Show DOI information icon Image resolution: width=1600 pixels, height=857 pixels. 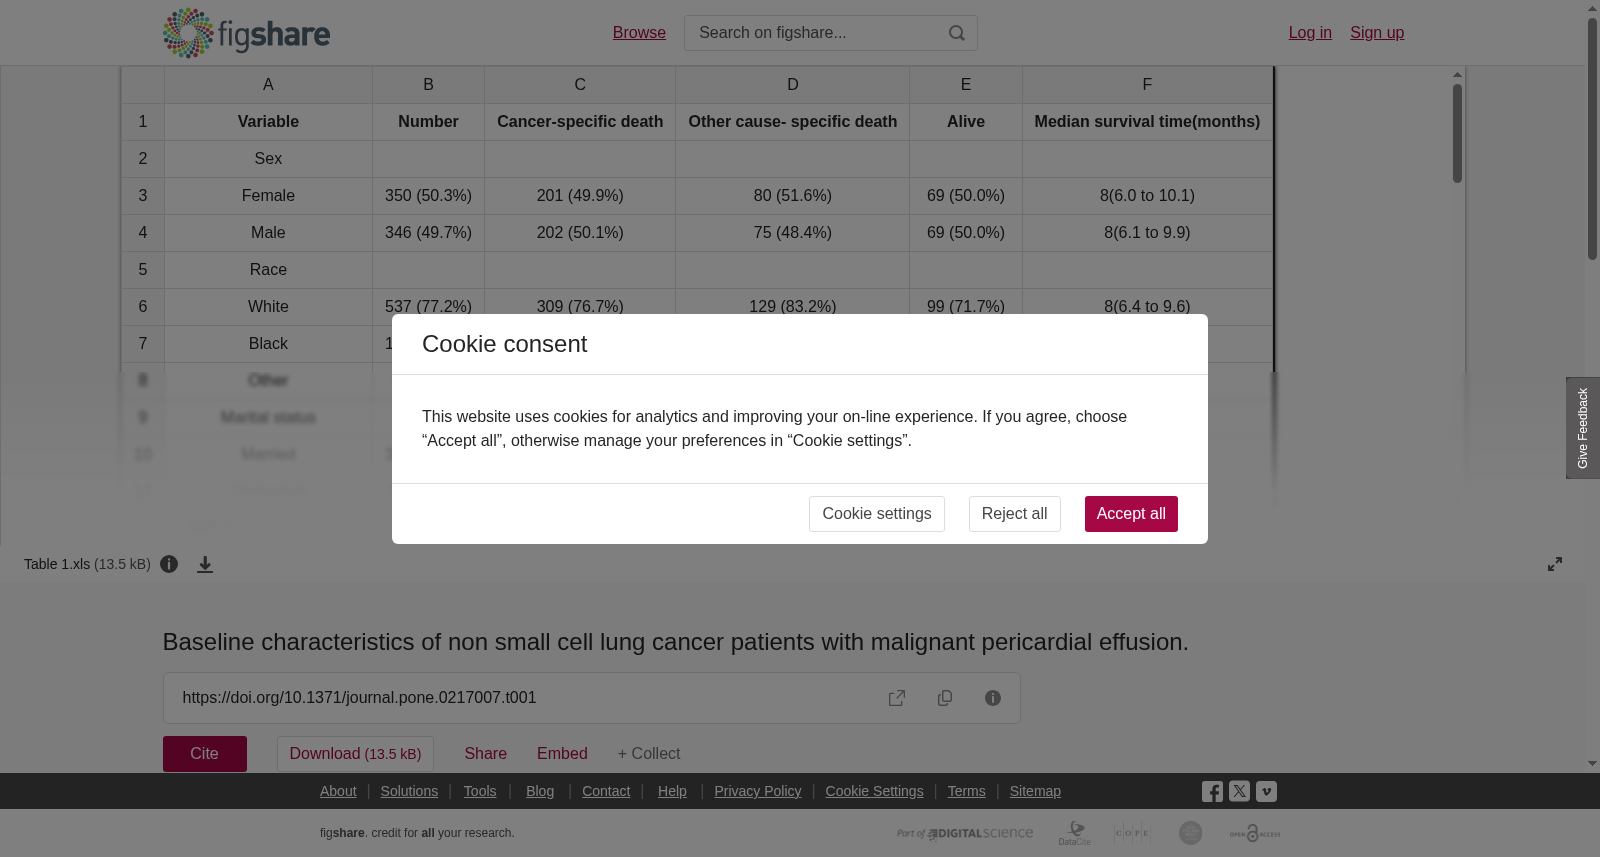click(993, 698)
